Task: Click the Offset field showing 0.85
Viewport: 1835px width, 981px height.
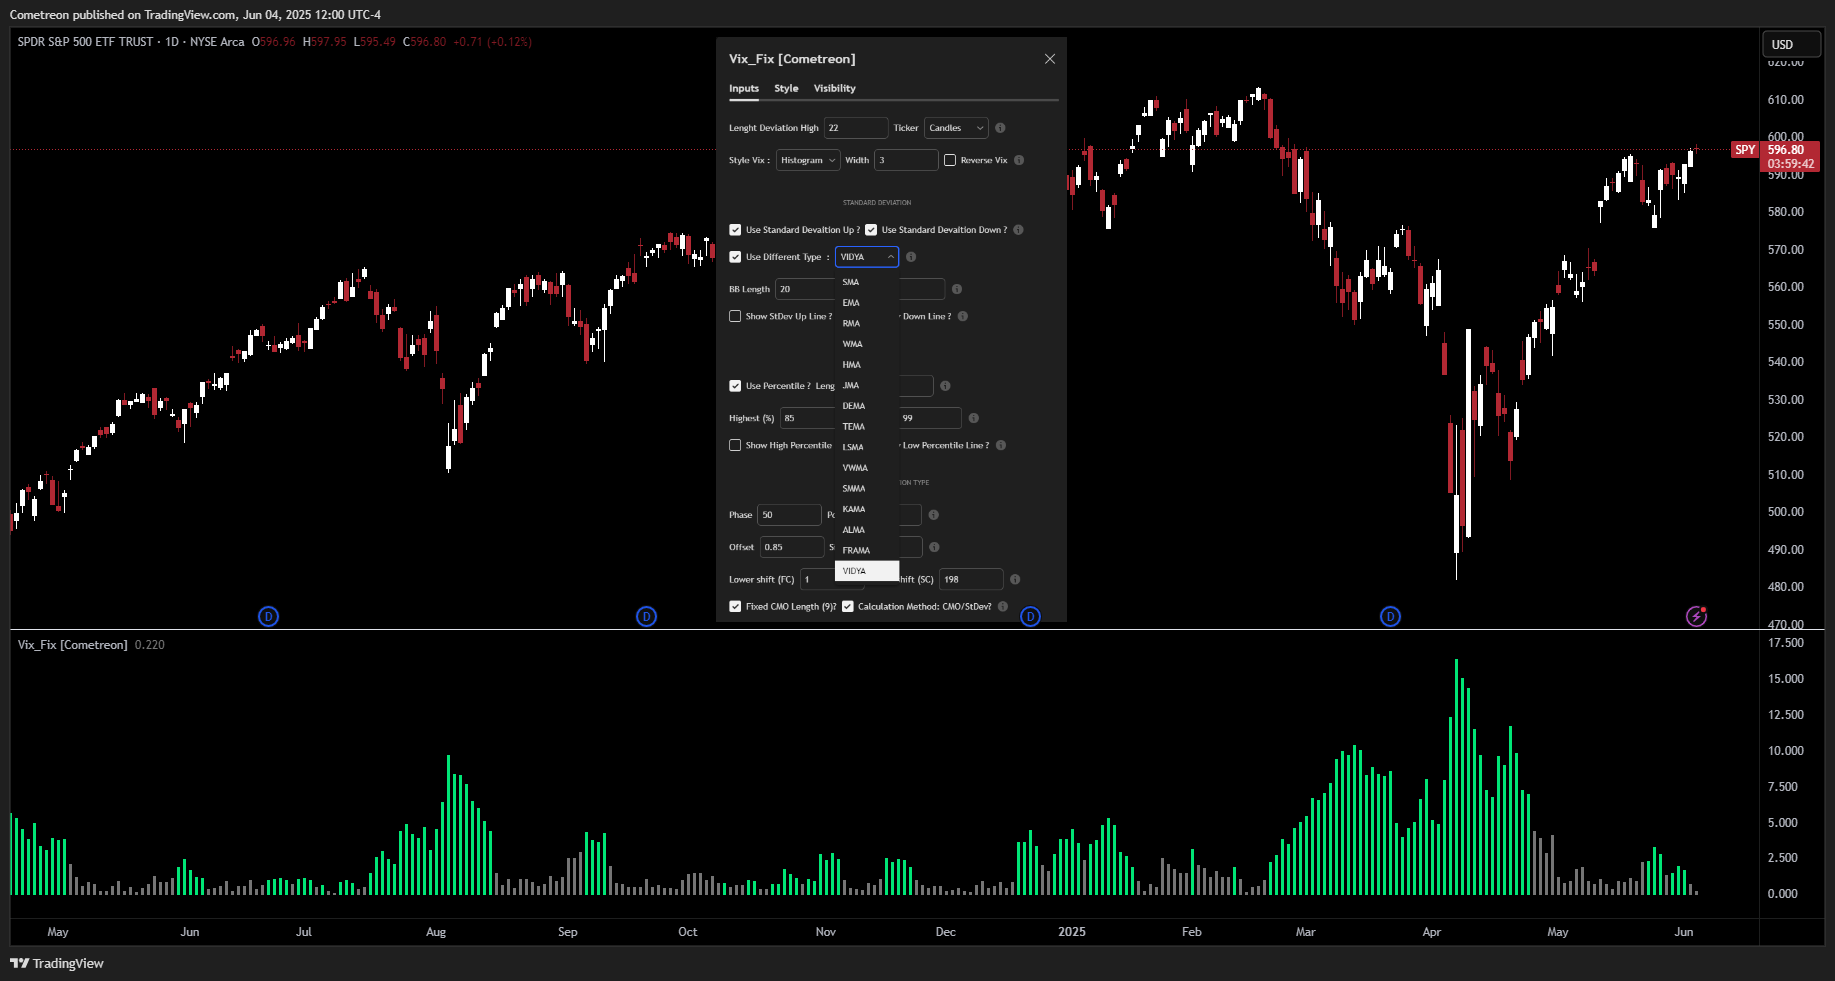Action: (792, 547)
